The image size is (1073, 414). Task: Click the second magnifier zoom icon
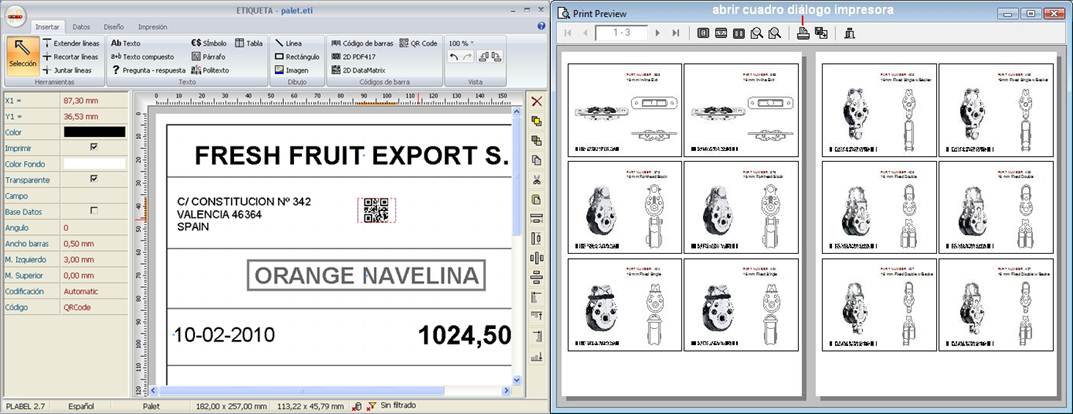(775, 33)
